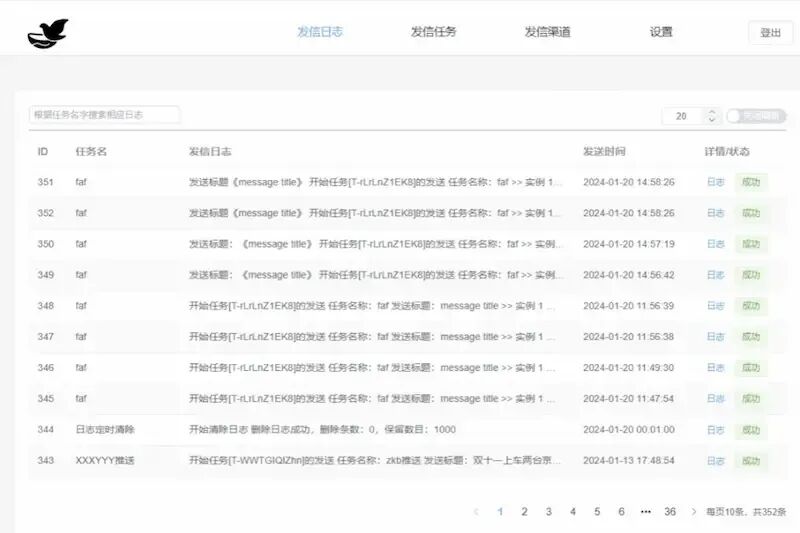The image size is (800, 533).
Task: Open the 发信日志 tab
Action: point(320,32)
